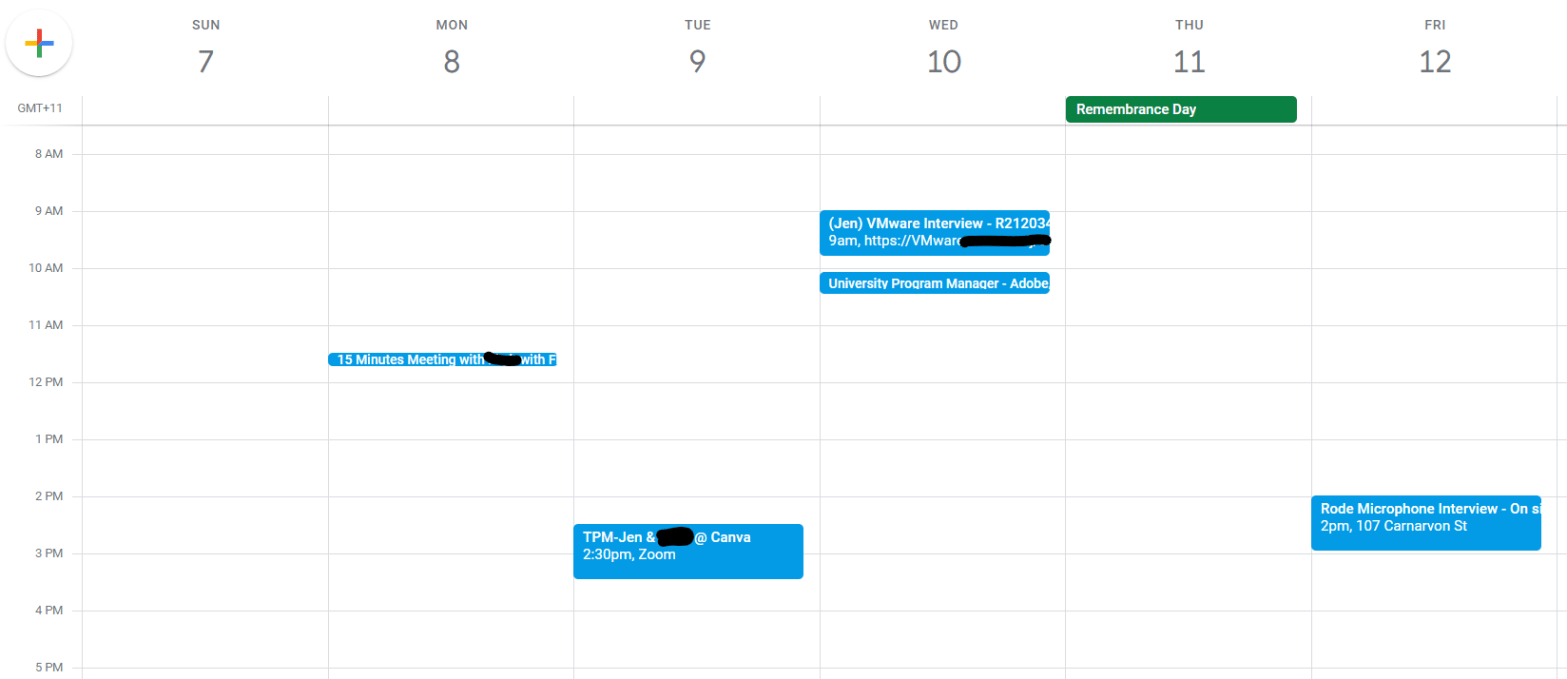The image size is (1567, 679).
Task: Click empty 12 PM slot on Wednesday
Action: pos(943,410)
